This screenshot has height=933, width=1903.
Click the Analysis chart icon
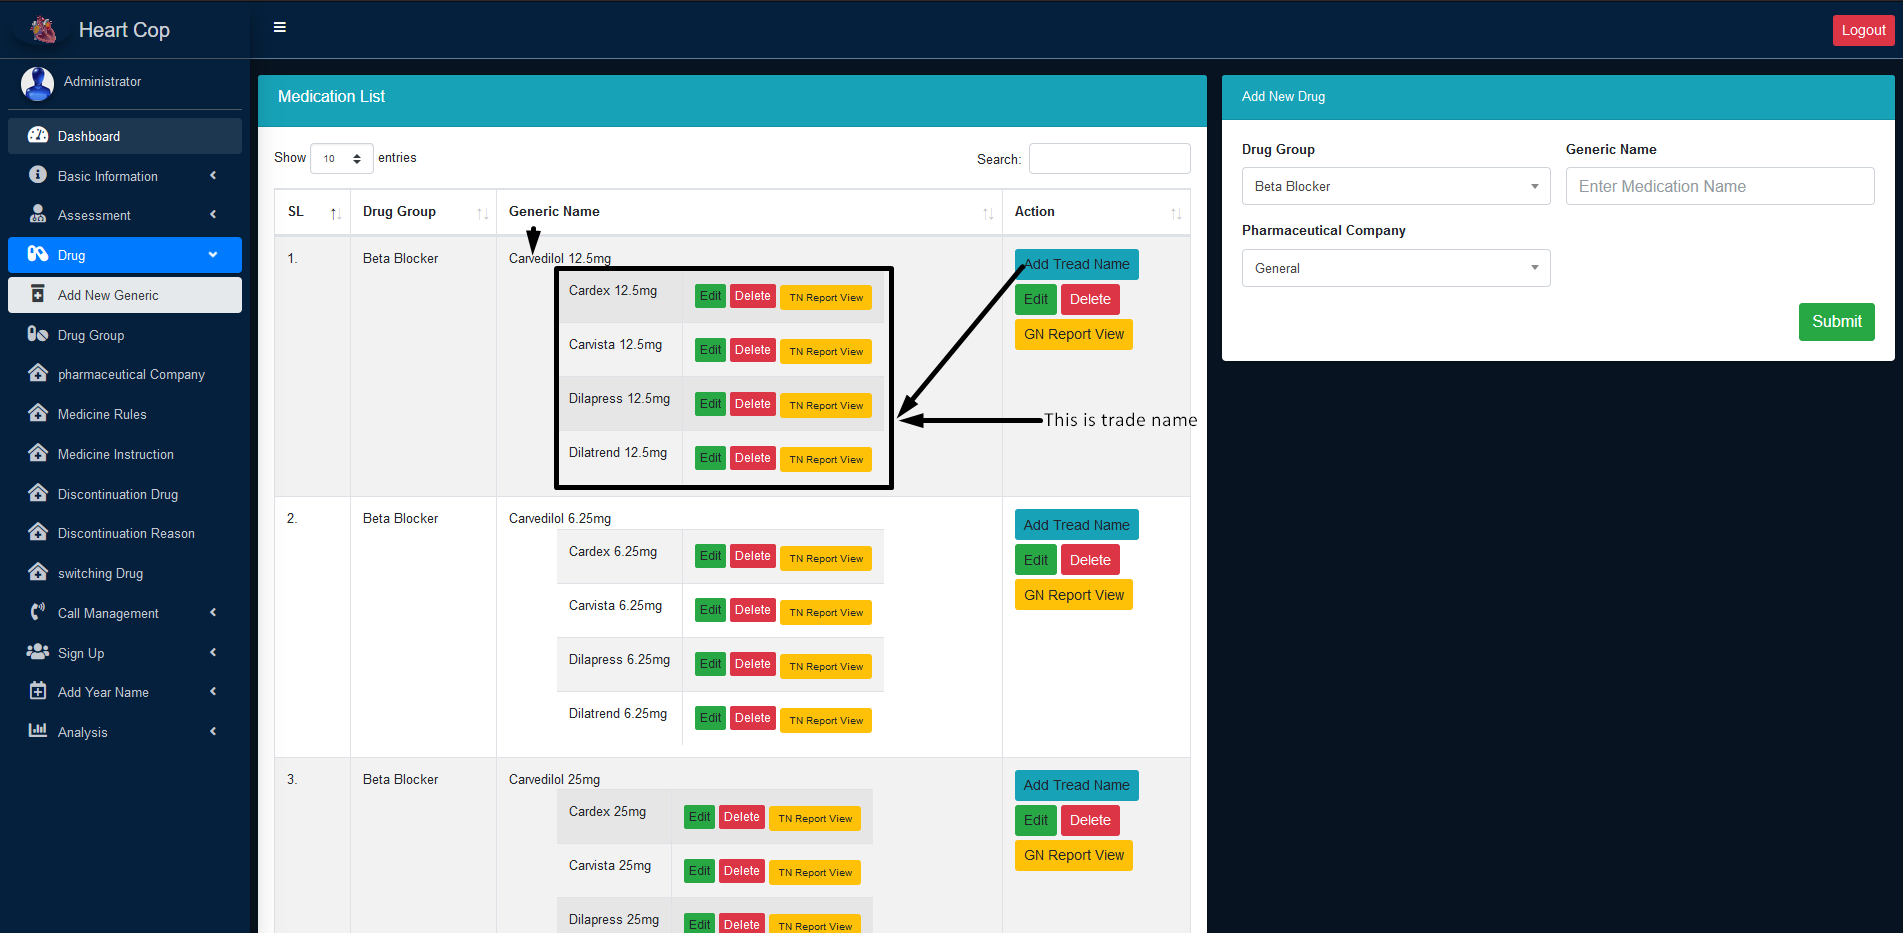38,730
